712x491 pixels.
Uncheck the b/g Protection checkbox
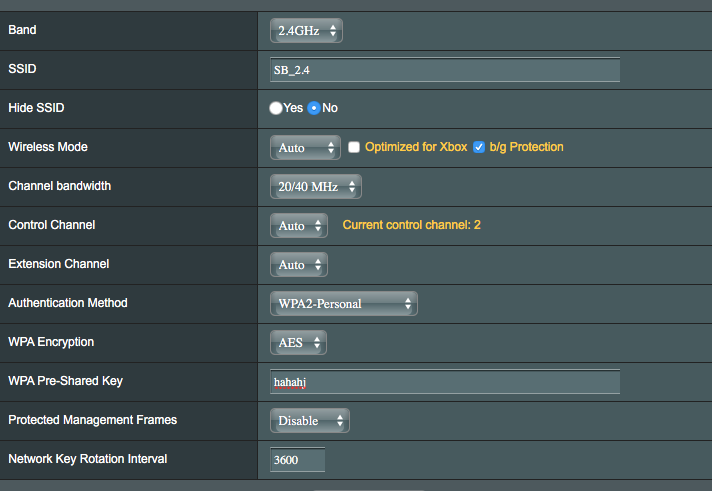[x=479, y=147]
